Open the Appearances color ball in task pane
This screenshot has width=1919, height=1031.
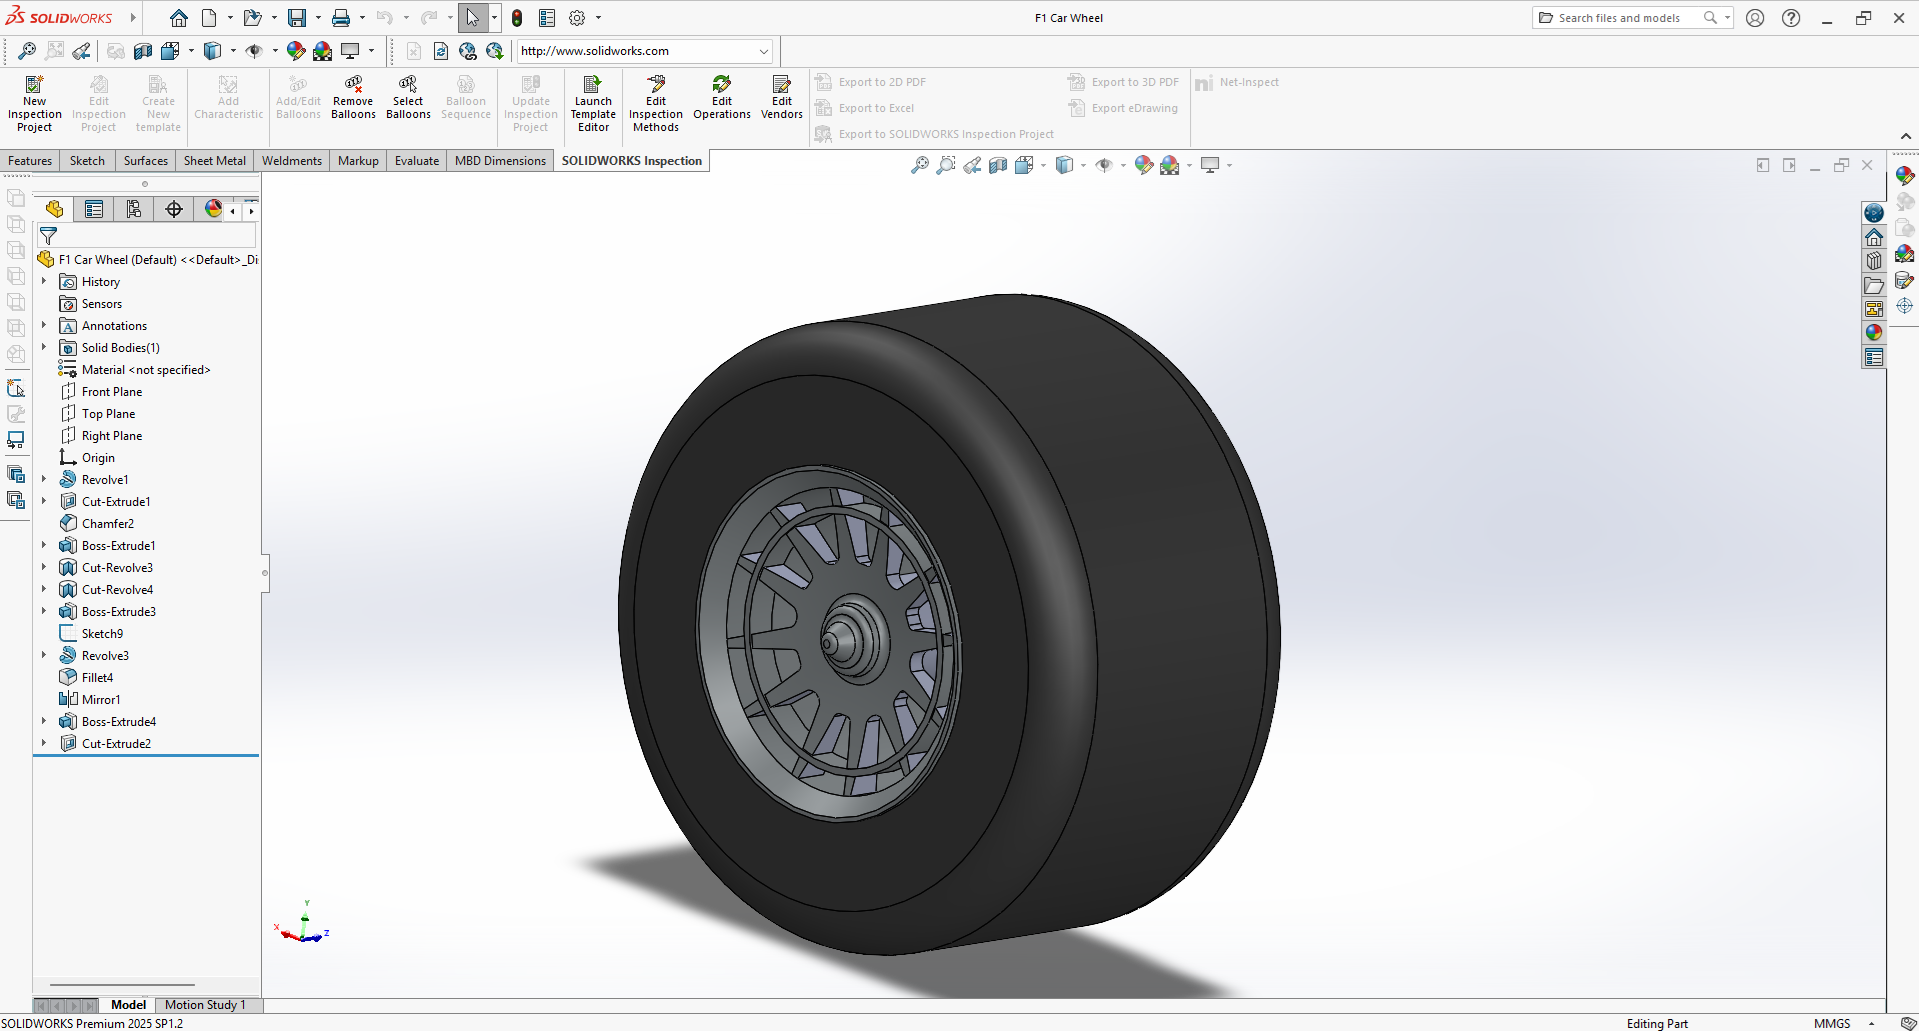pos(1874,333)
